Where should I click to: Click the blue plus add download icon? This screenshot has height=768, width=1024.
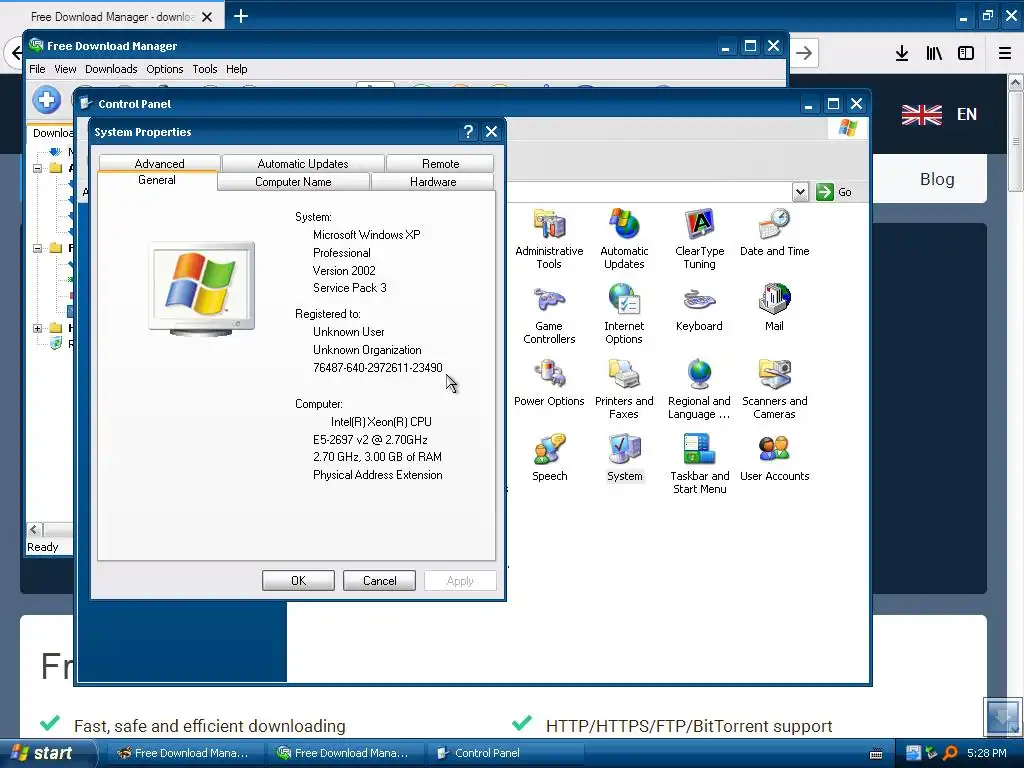tap(46, 100)
